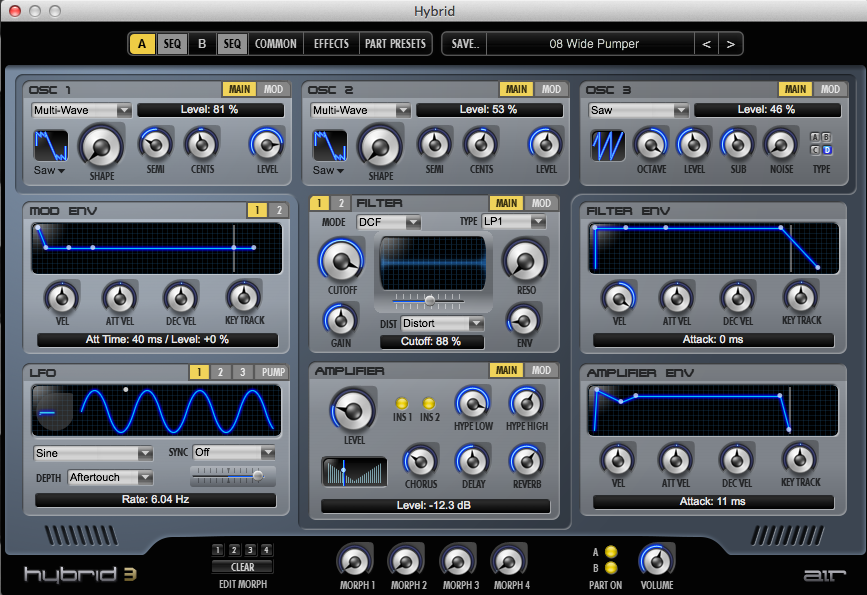Switch to part B tab
867x595 pixels.
pyautogui.click(x=202, y=44)
